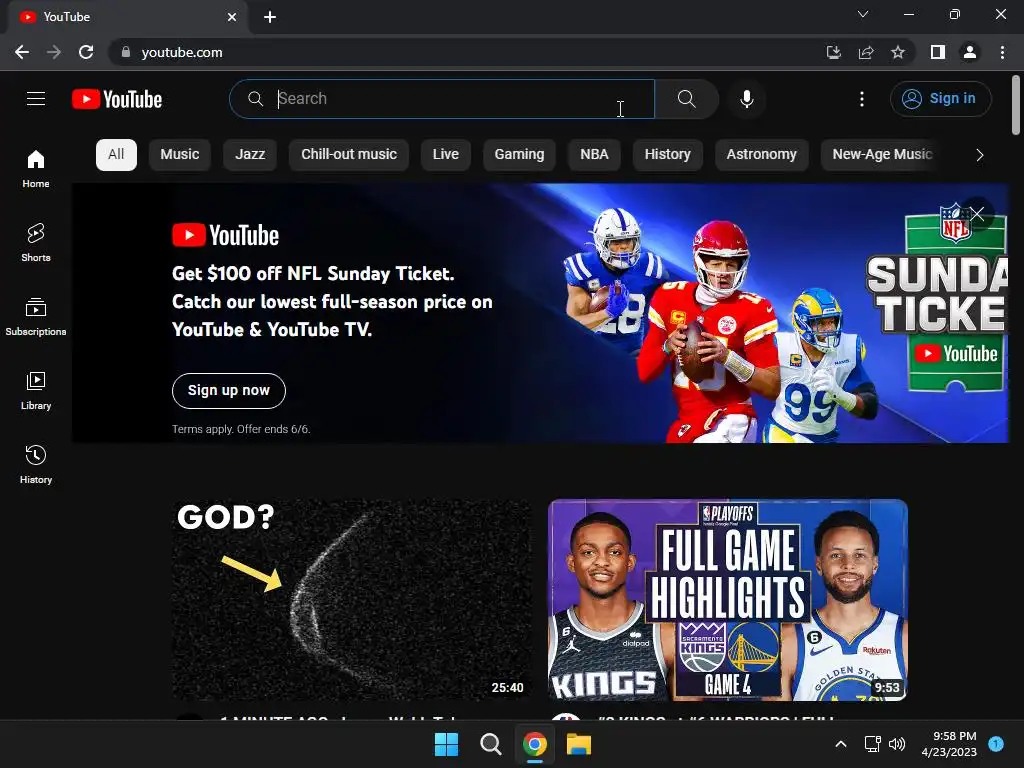The height and width of the screenshot is (768, 1024).
Task: Open History in sidebar
Action: 36,464
